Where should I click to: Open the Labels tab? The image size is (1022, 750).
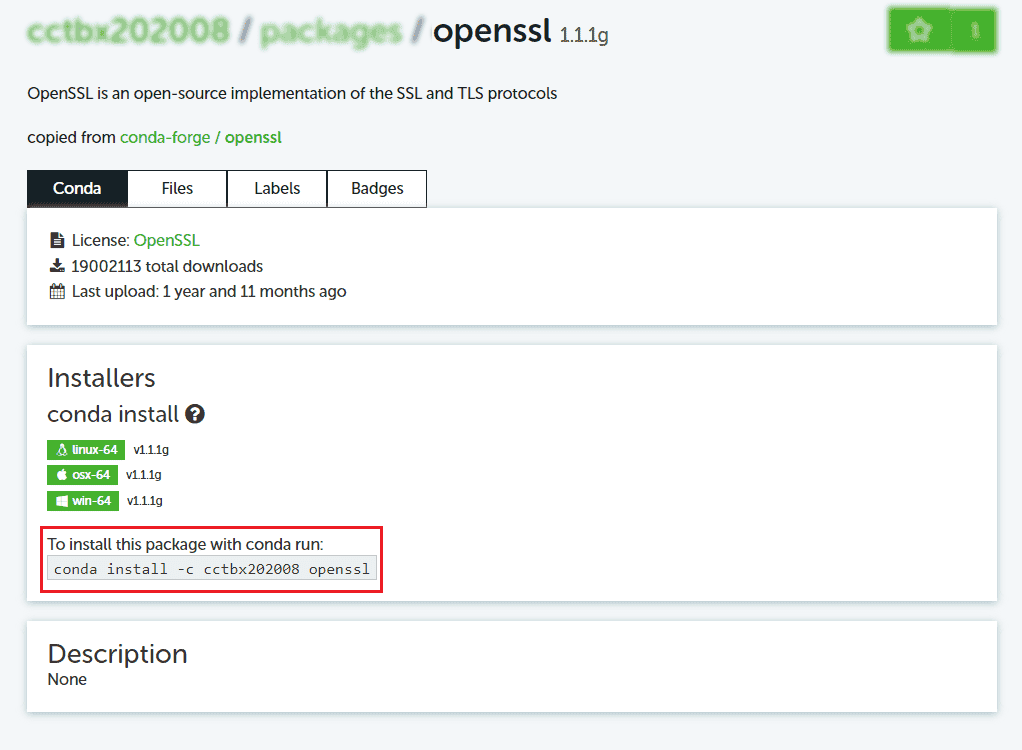pos(277,188)
